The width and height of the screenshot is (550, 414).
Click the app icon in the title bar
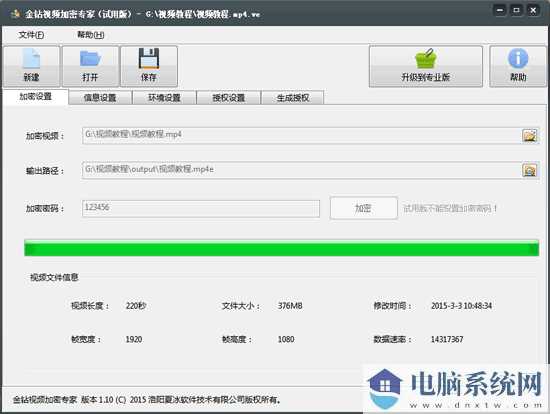tap(15, 14)
